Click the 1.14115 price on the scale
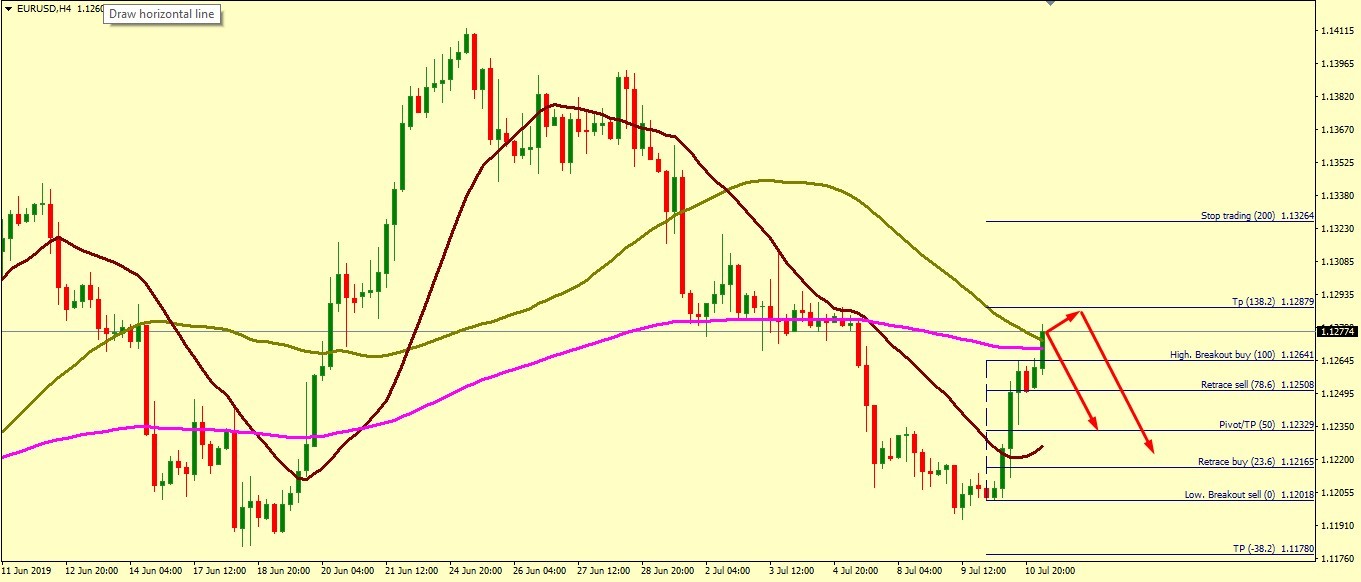Viewport: 1361px width, 582px height. click(1338, 32)
